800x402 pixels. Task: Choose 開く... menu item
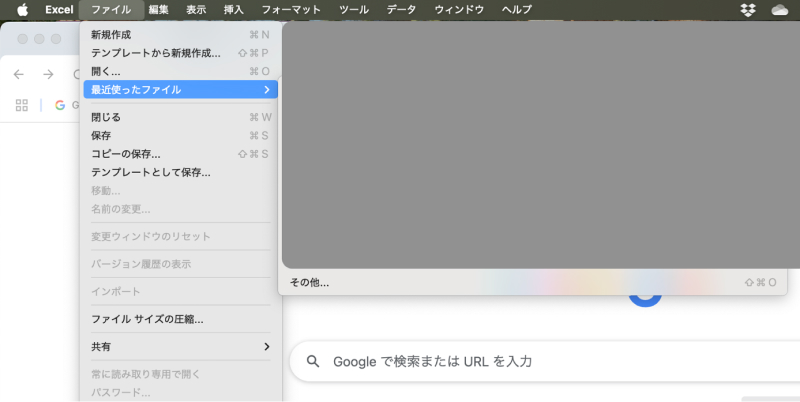[181, 71]
